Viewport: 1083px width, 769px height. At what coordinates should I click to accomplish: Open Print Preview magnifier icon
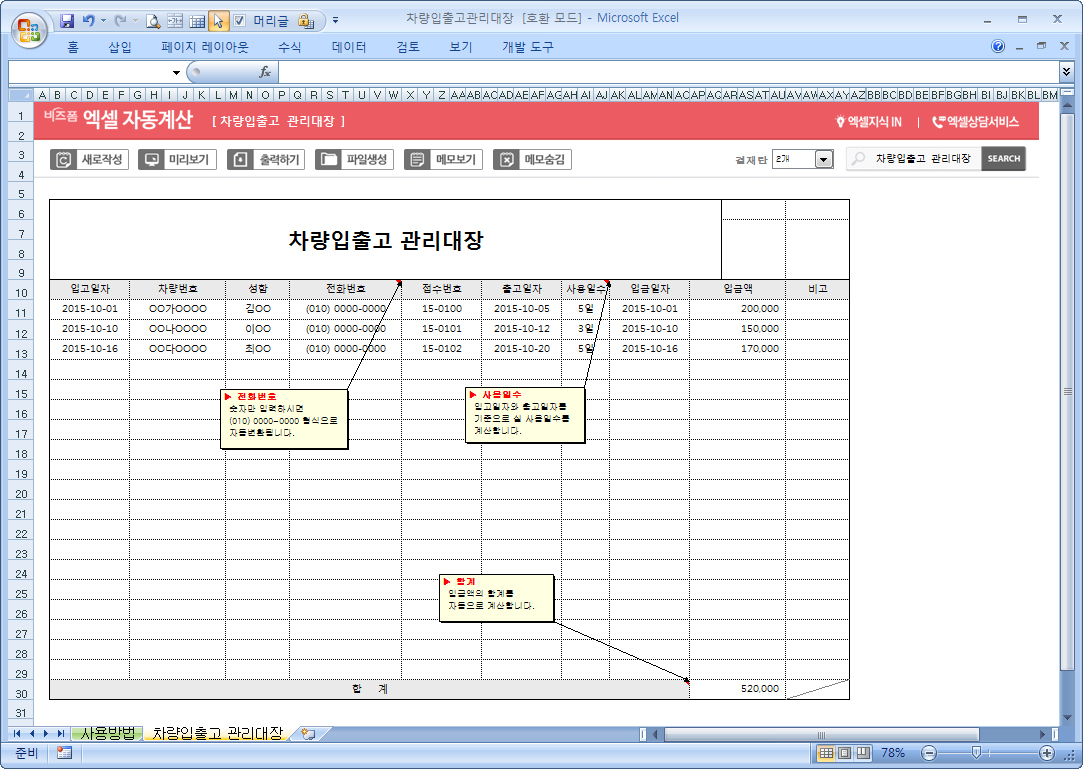[x=153, y=21]
